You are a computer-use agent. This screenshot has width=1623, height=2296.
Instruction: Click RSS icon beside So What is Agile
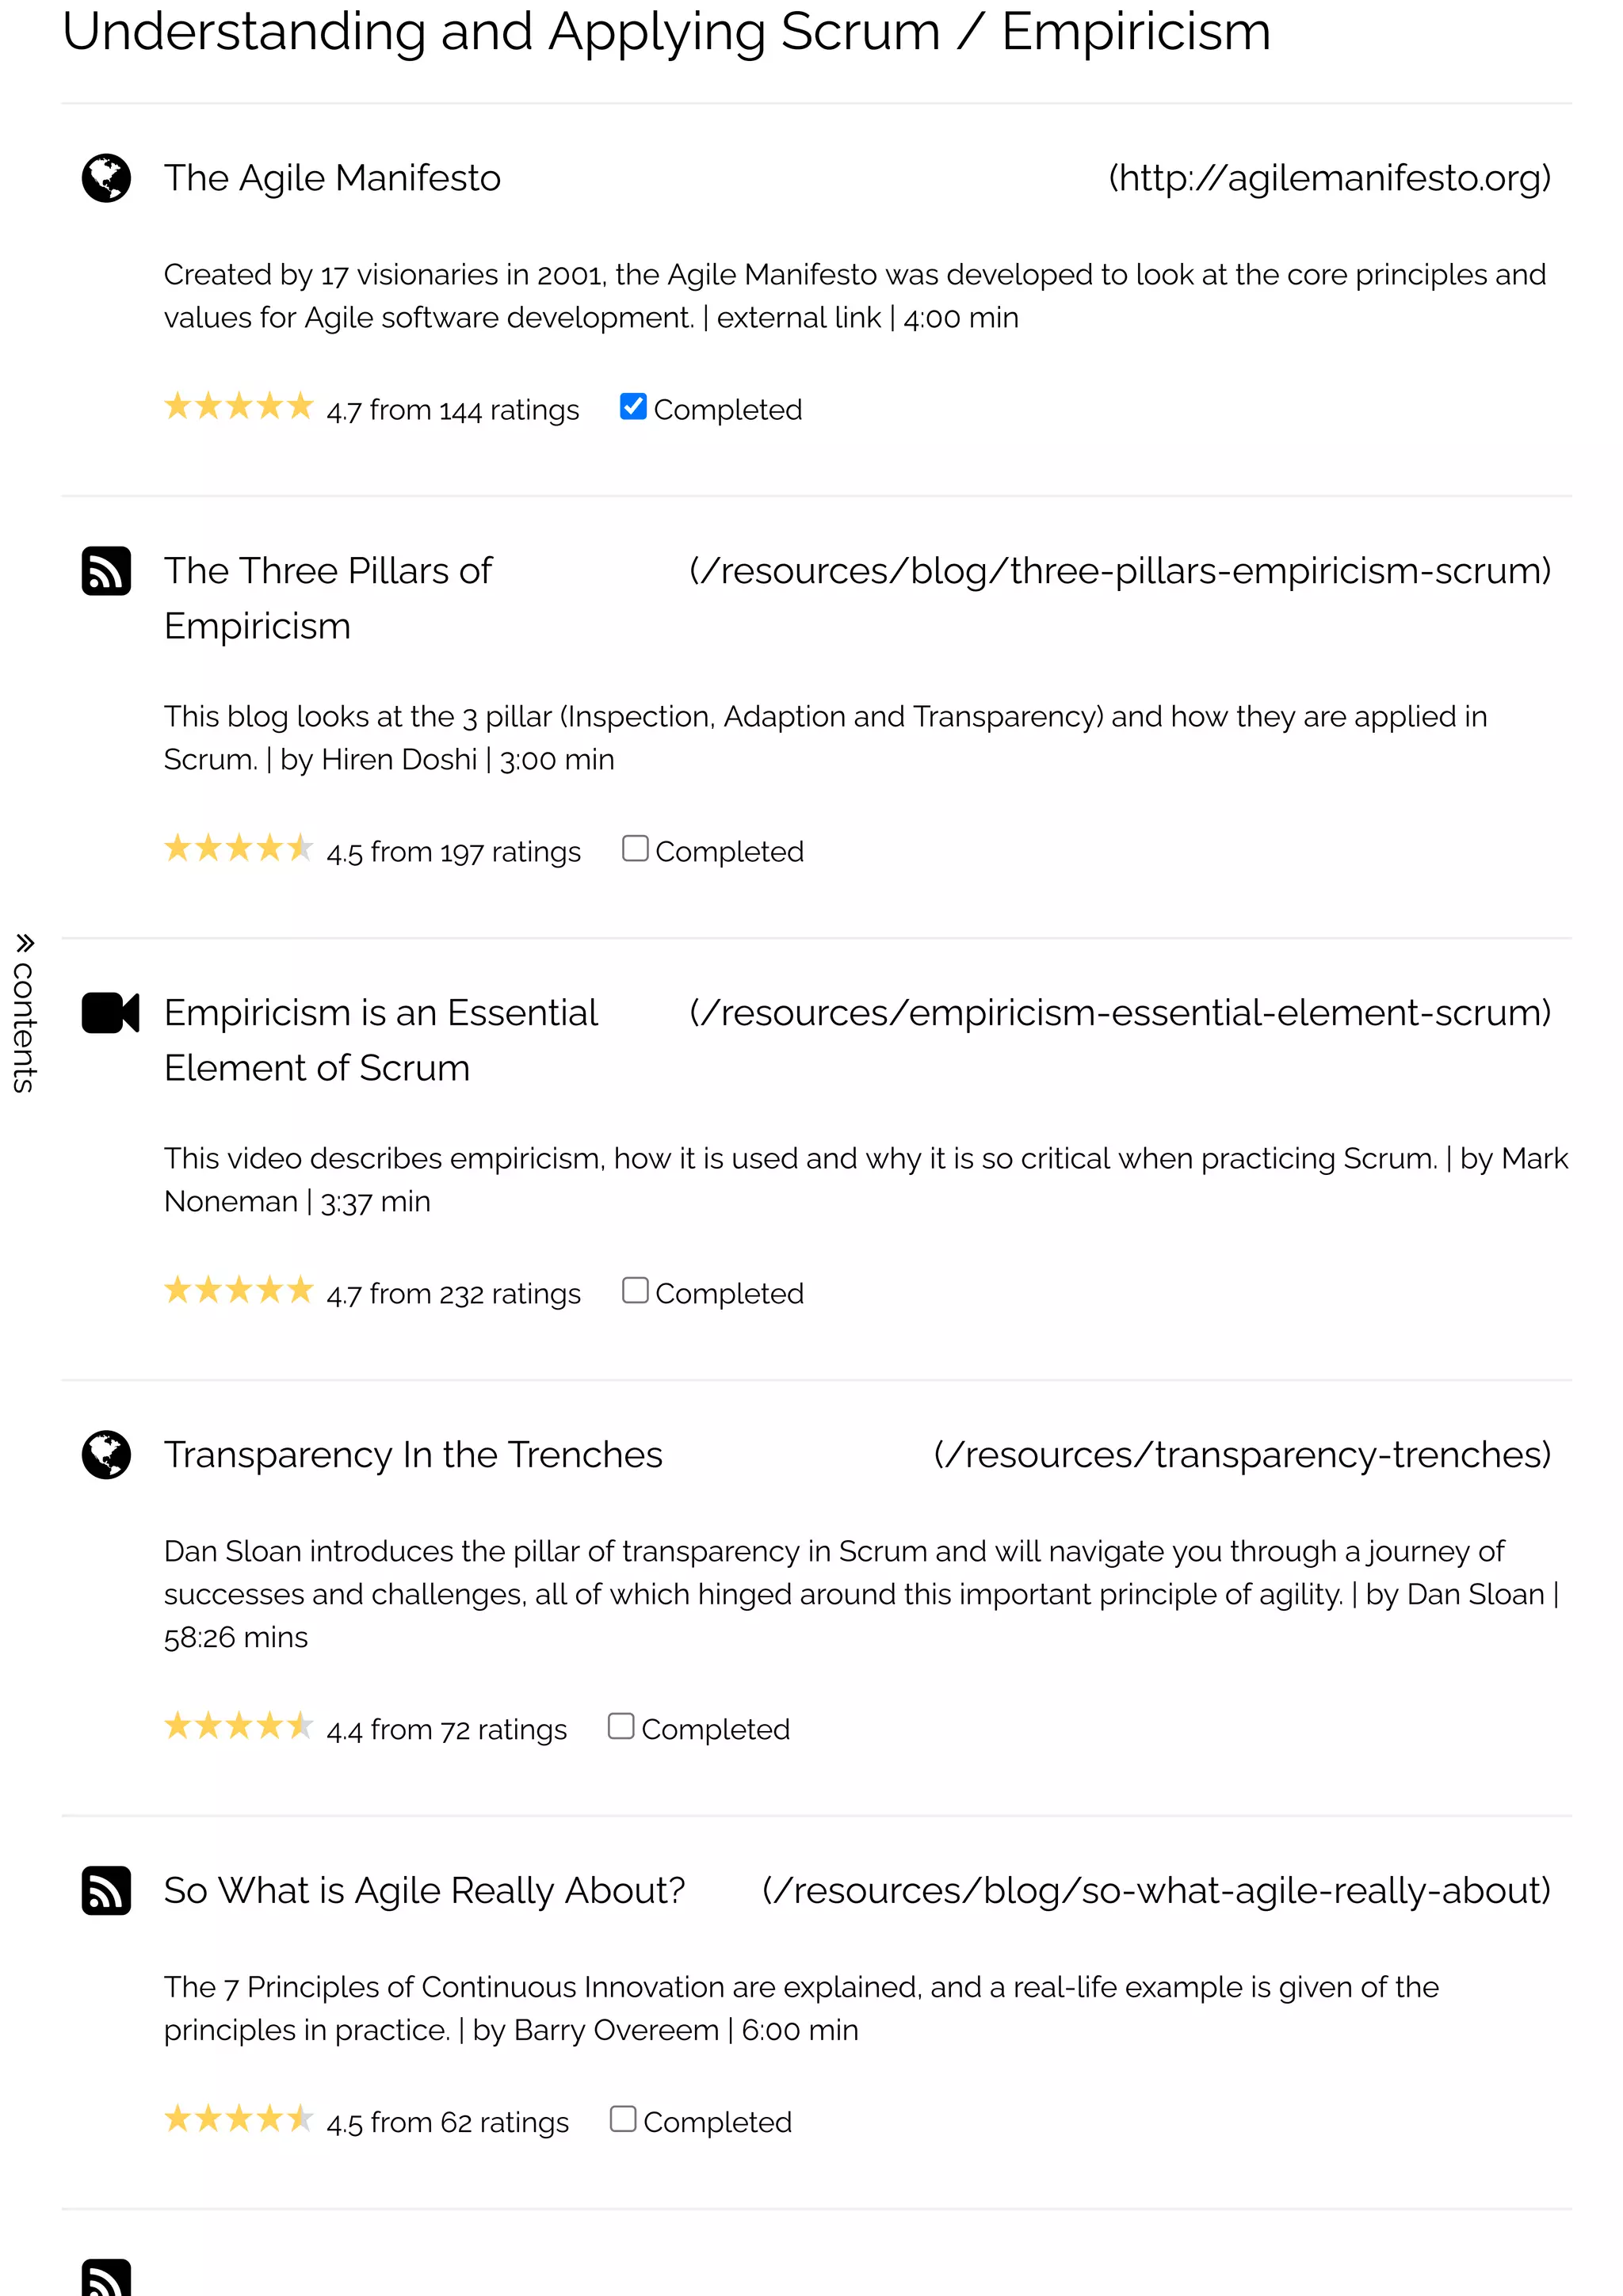click(x=106, y=1890)
